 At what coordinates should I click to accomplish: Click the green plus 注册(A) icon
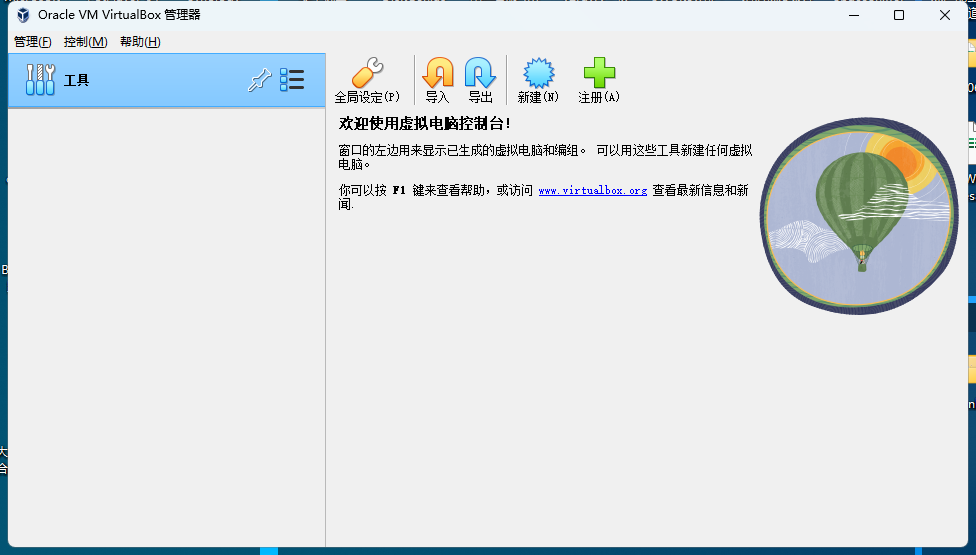pos(599,80)
